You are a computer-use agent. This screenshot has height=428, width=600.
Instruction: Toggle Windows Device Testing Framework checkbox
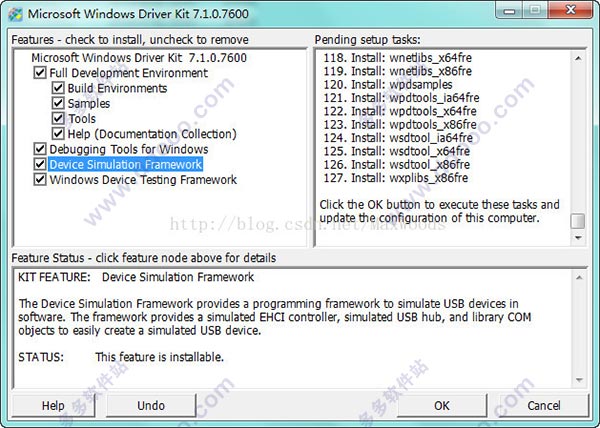(x=40, y=180)
